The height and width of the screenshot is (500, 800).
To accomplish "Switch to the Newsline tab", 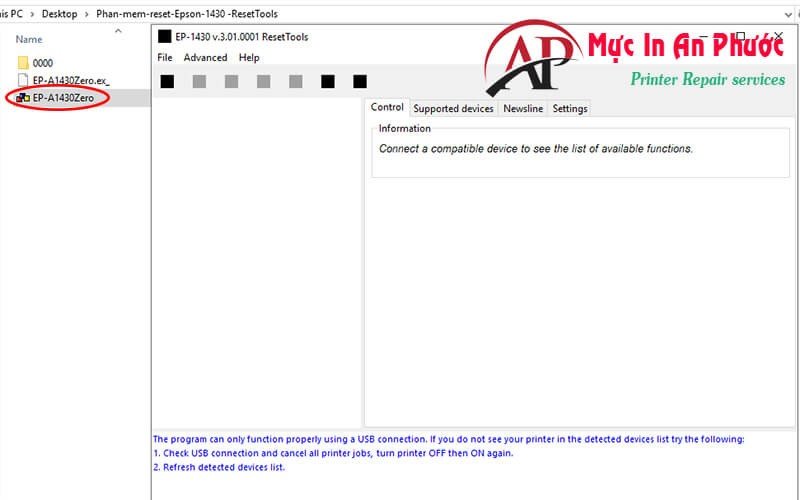I will click(523, 108).
